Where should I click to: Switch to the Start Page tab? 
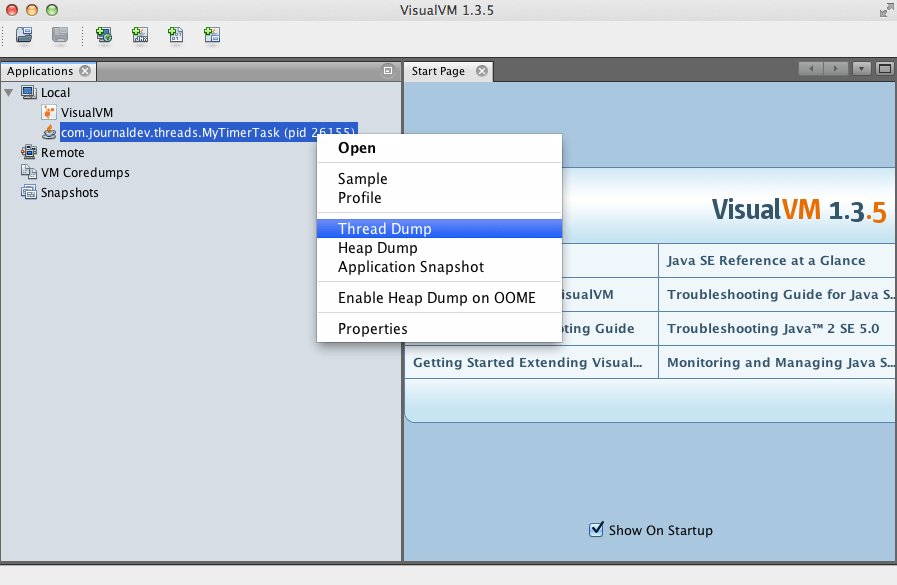click(441, 71)
